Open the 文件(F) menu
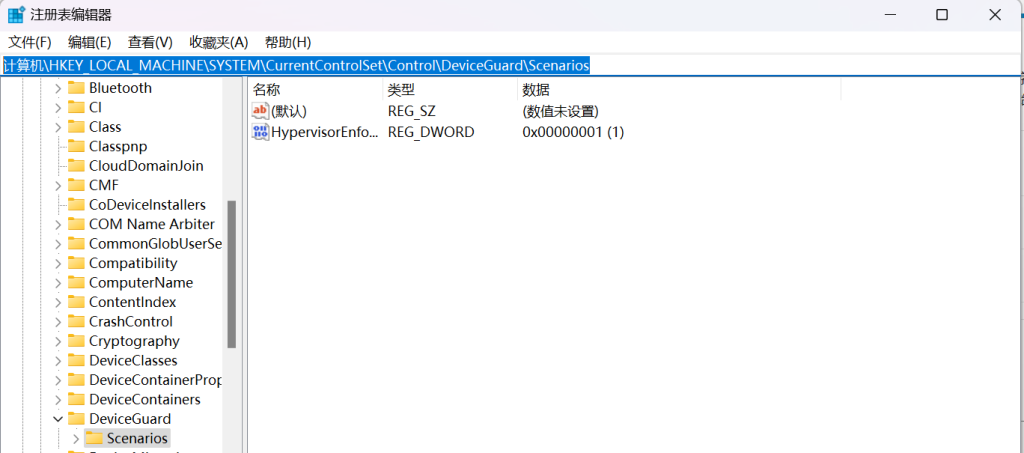The width and height of the screenshot is (1024, 453). [29, 42]
